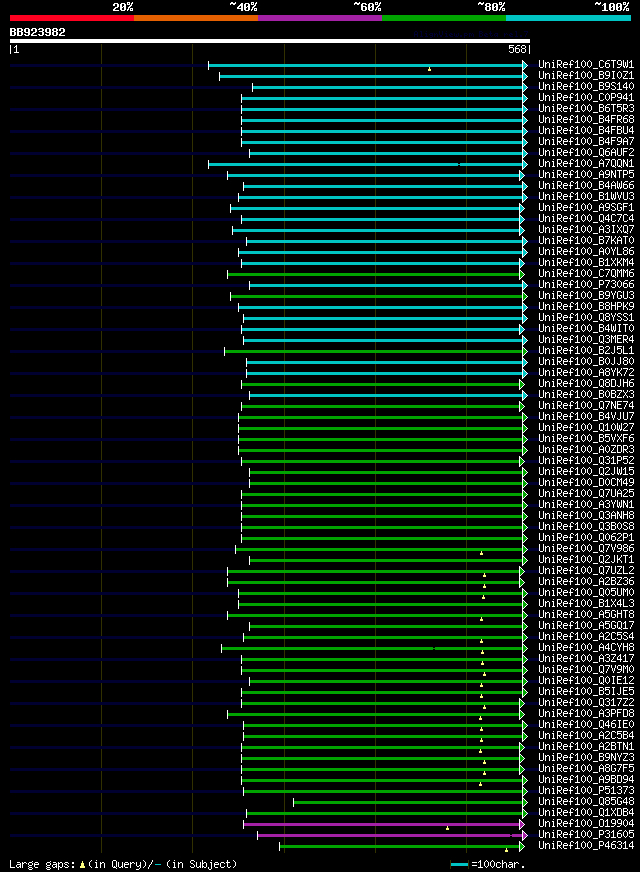Select the UniRef100_C7QMM6 label
Viewport: 640px width, 872px height.
[586, 274]
